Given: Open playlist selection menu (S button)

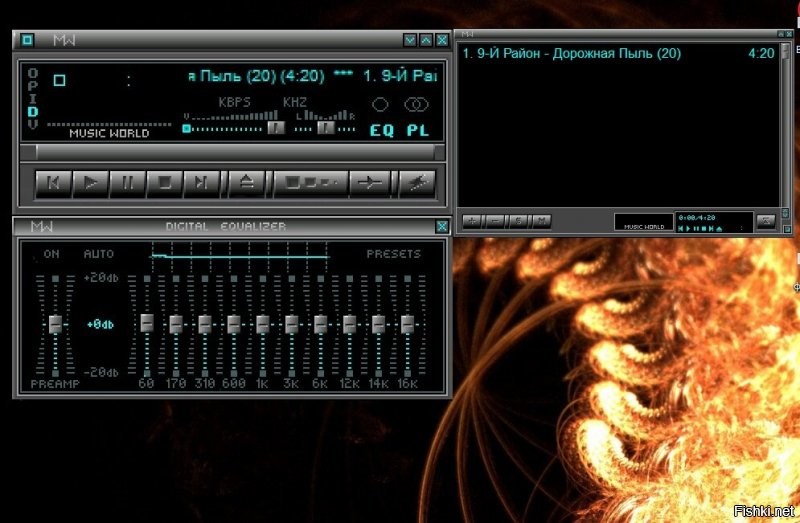Looking at the screenshot, I should pos(518,221).
